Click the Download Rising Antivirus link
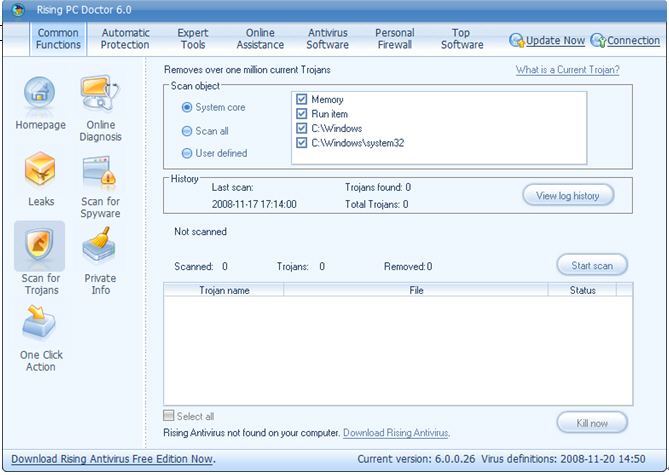Screen dimensions: 669x475 coord(395,433)
